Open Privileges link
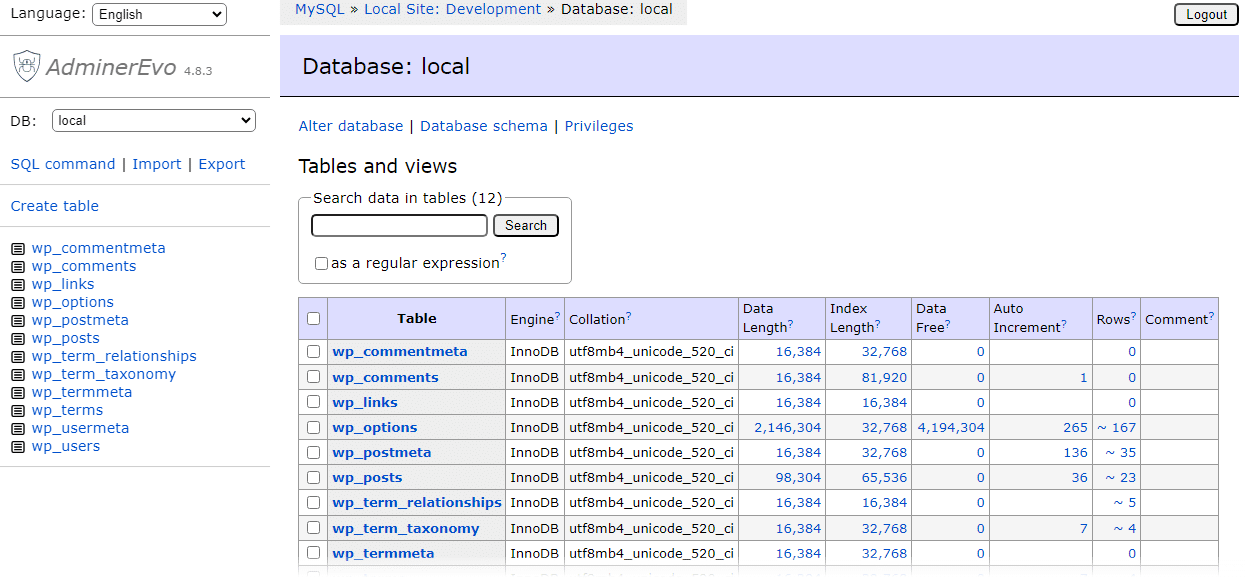The height and width of the screenshot is (578, 1245). point(599,126)
